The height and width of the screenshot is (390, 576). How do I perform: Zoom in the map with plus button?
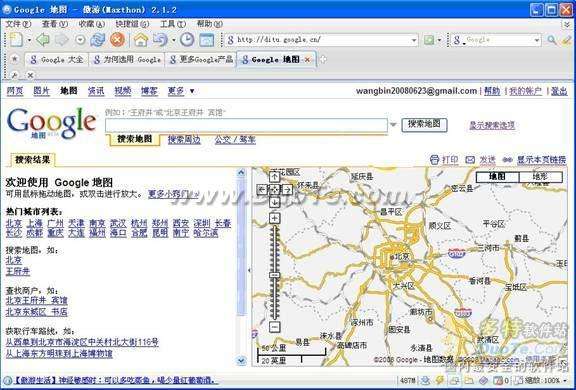[x=275, y=218]
